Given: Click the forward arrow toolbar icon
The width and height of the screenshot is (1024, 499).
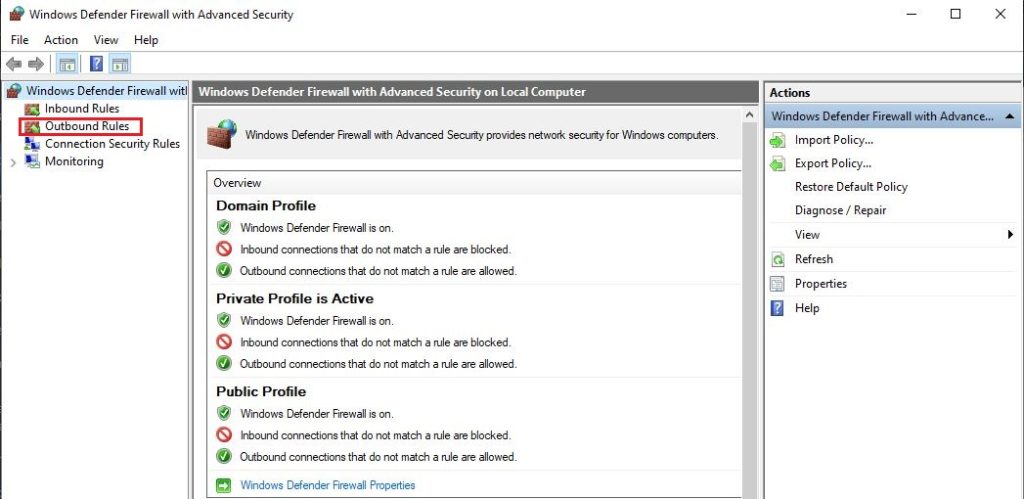Looking at the screenshot, I should (x=36, y=63).
